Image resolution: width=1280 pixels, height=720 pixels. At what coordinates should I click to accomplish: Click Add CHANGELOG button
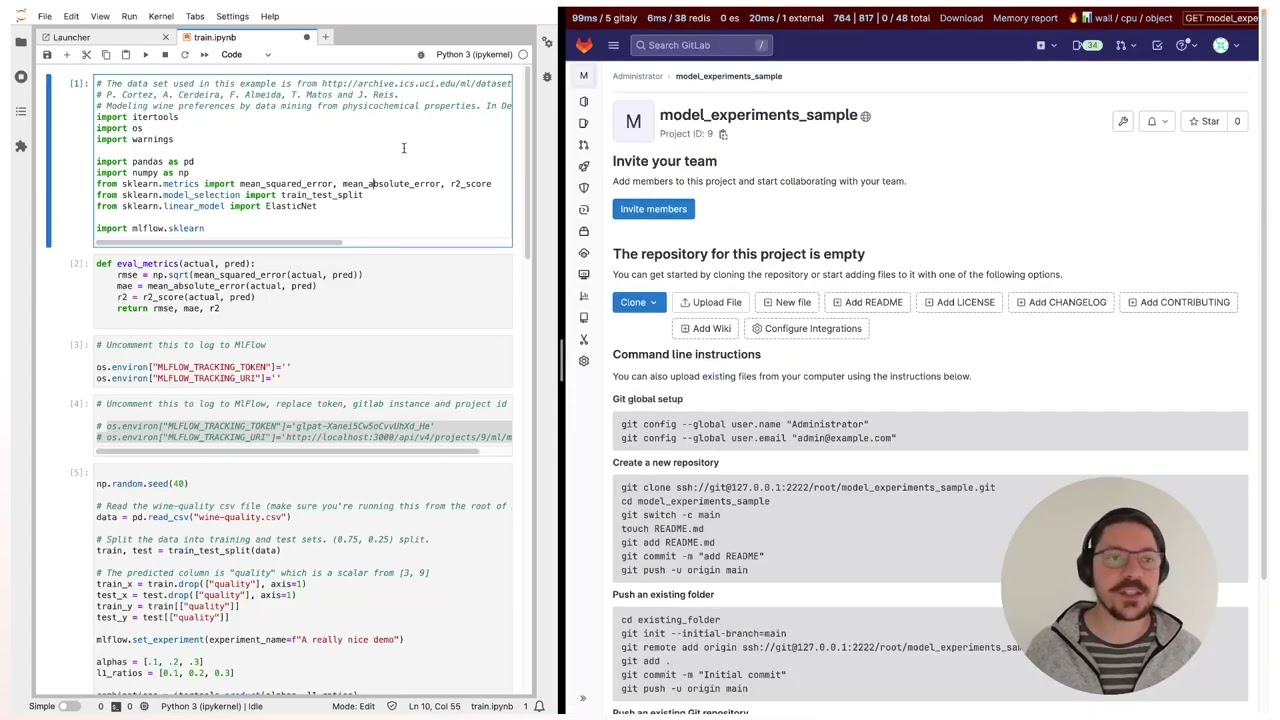tap(1060, 302)
